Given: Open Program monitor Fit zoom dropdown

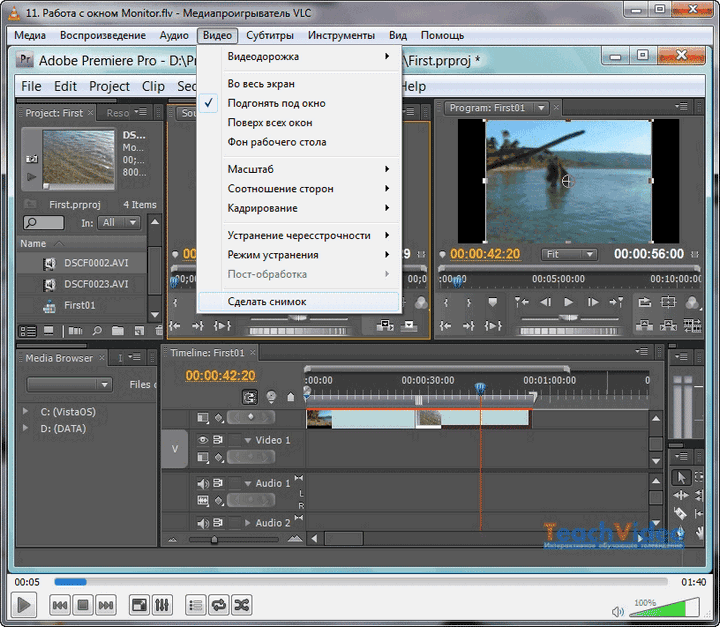Looking at the screenshot, I should click(568, 254).
